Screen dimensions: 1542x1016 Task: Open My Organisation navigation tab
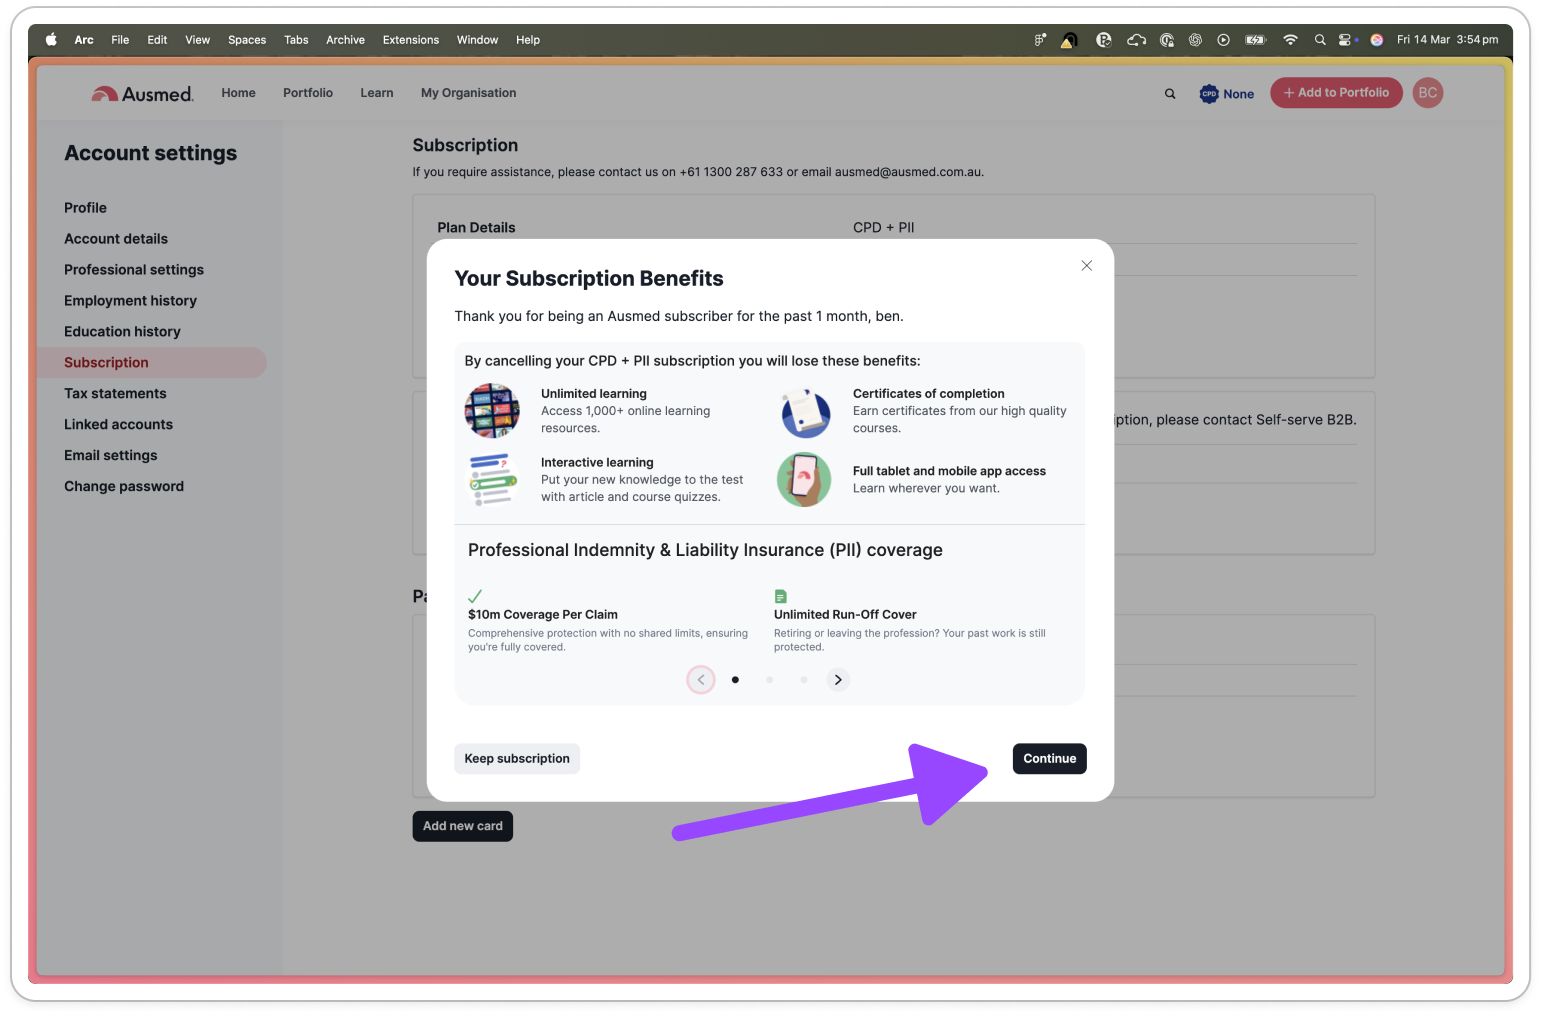(x=469, y=93)
